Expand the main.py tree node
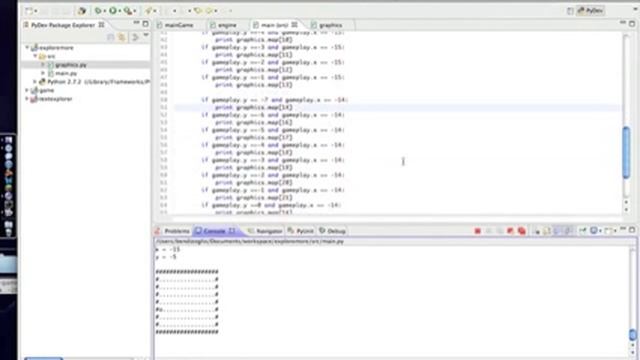The height and width of the screenshot is (360, 640). point(43,73)
